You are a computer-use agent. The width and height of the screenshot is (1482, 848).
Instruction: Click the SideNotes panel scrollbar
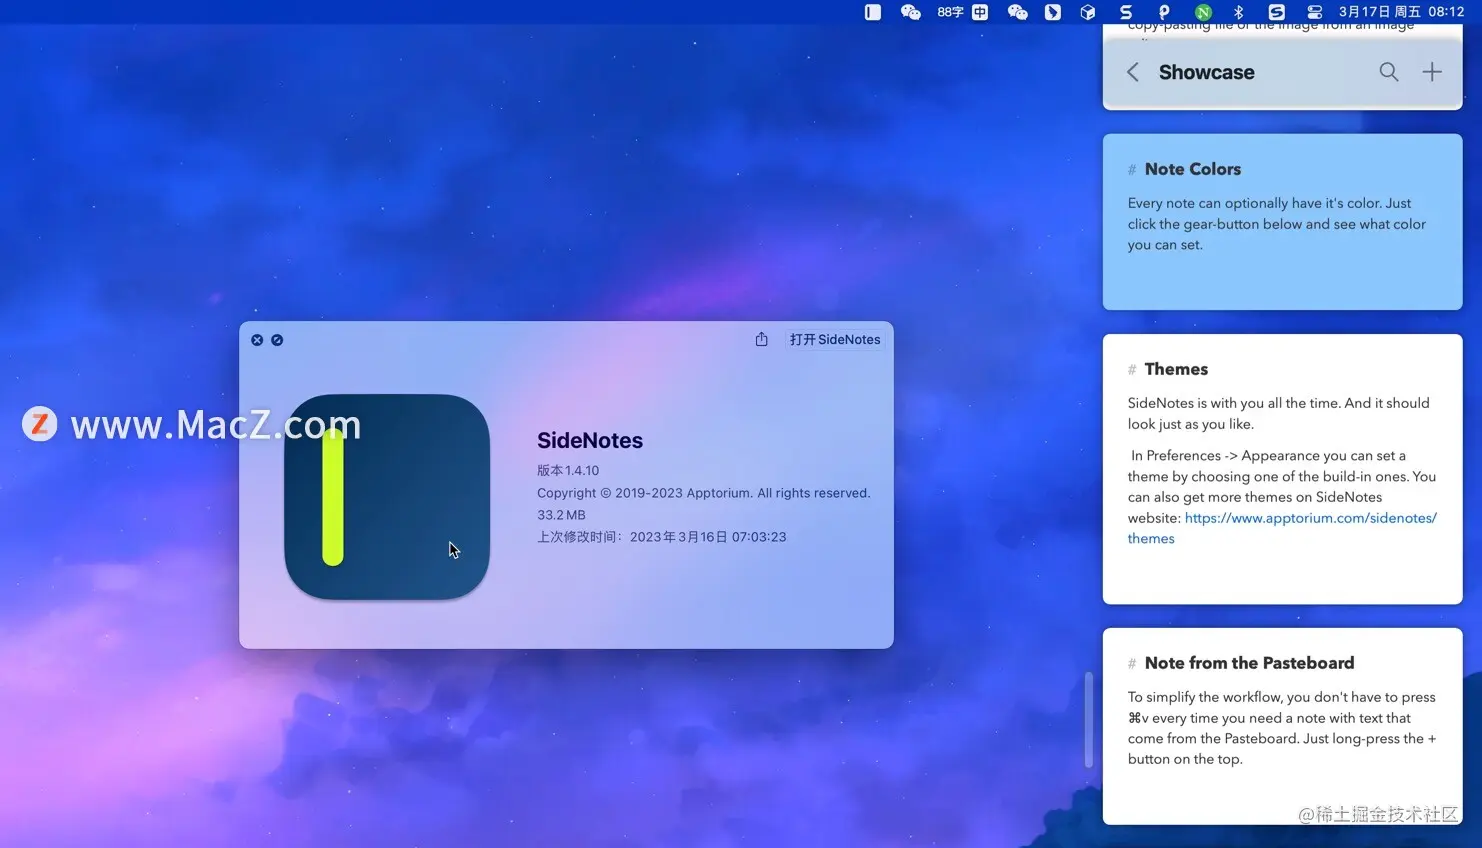click(x=1089, y=720)
